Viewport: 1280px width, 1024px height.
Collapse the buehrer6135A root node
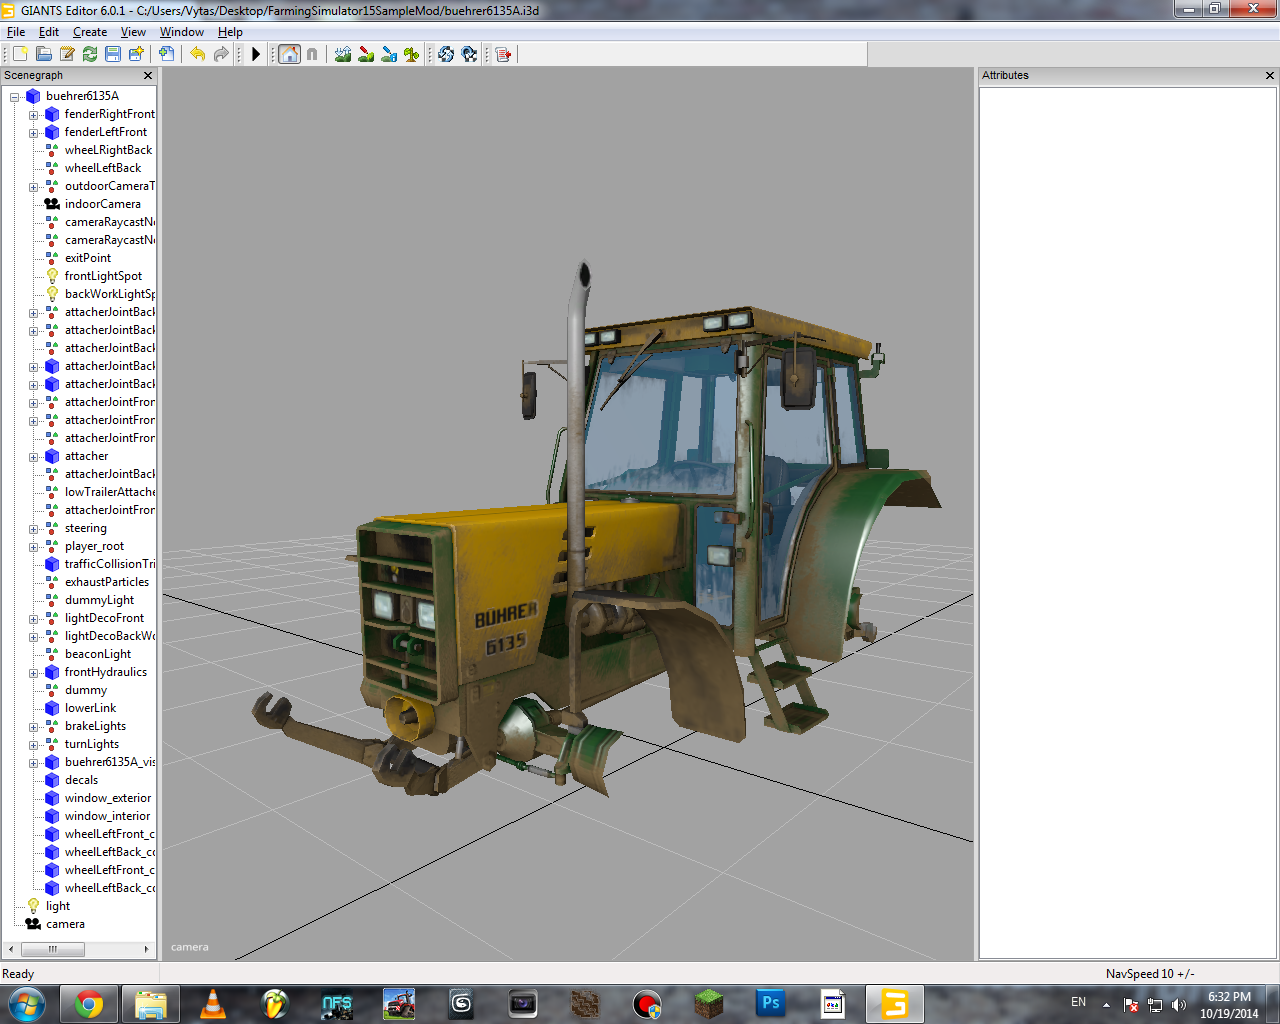tap(15, 97)
